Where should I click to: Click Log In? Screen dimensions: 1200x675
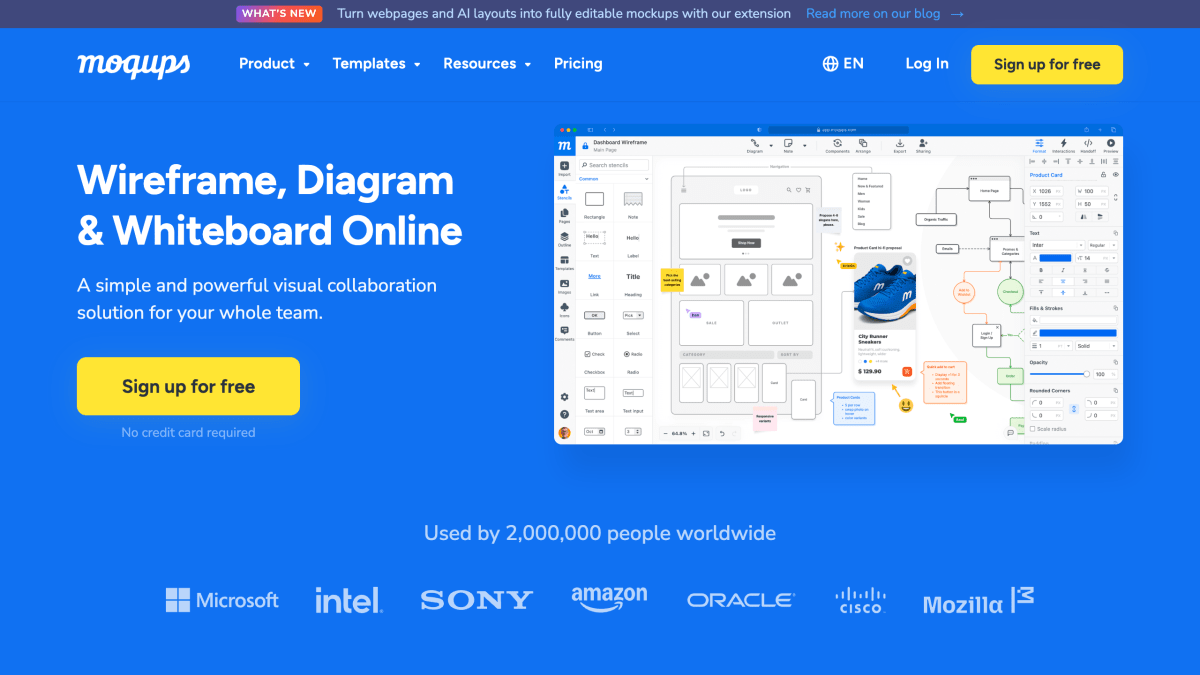pyautogui.click(x=927, y=63)
